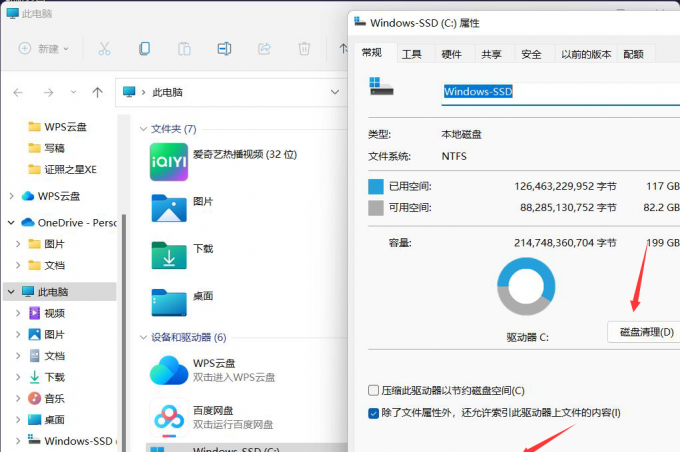Go forward with the right arrow

pyautogui.click(x=49, y=92)
